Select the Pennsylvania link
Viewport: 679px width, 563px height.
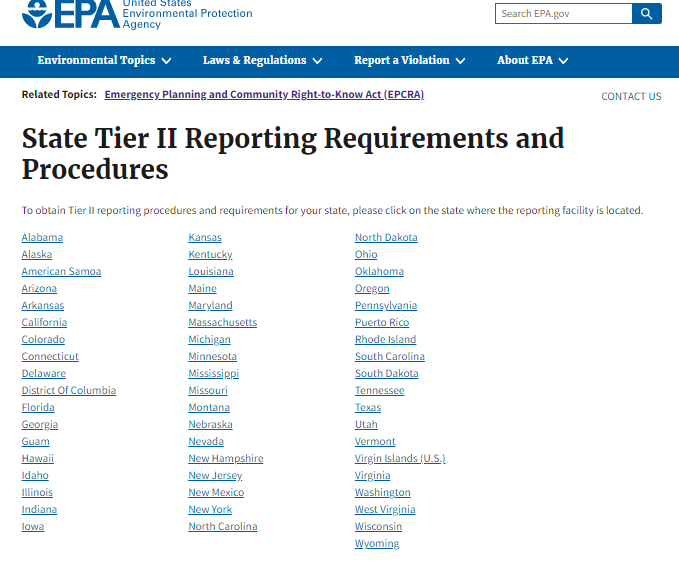coord(386,305)
